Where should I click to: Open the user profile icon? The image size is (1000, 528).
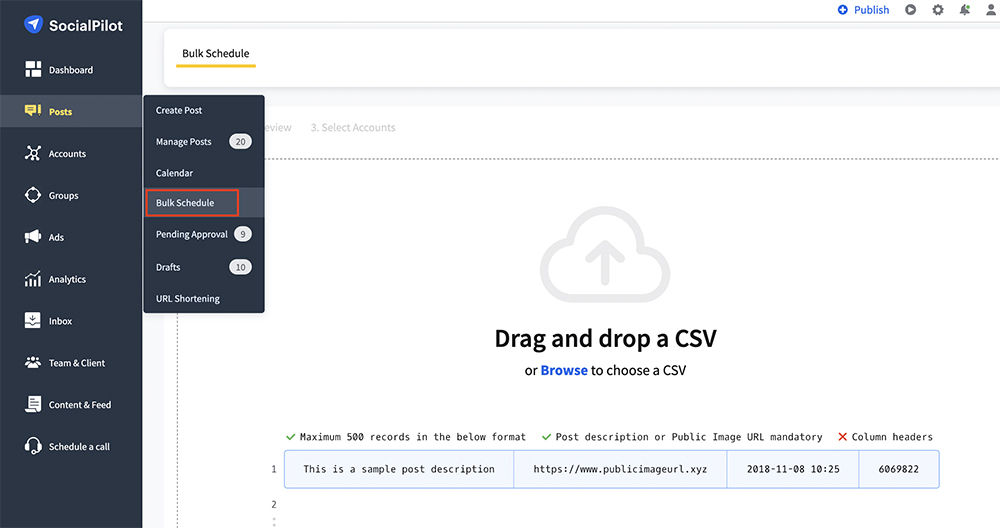(992, 10)
